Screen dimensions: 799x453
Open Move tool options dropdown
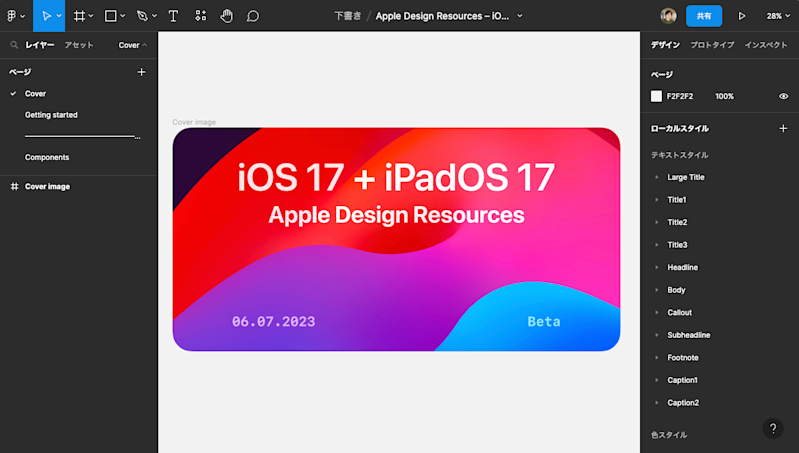point(59,16)
